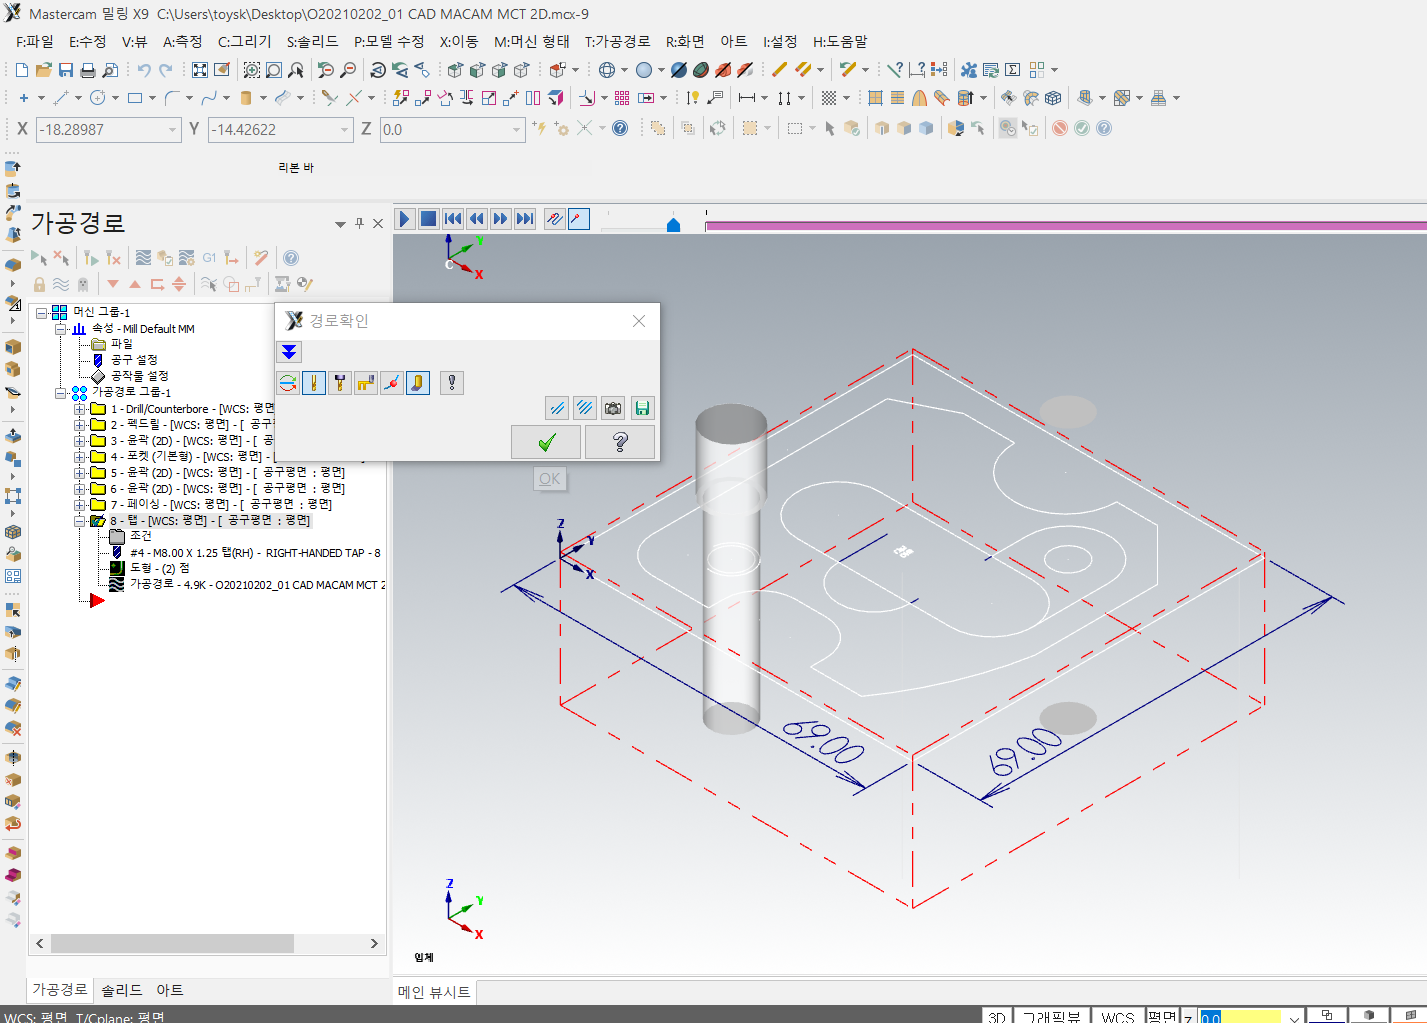
Task: Toggle the display-holder icon in 경로확인
Action: pyautogui.click(x=340, y=383)
